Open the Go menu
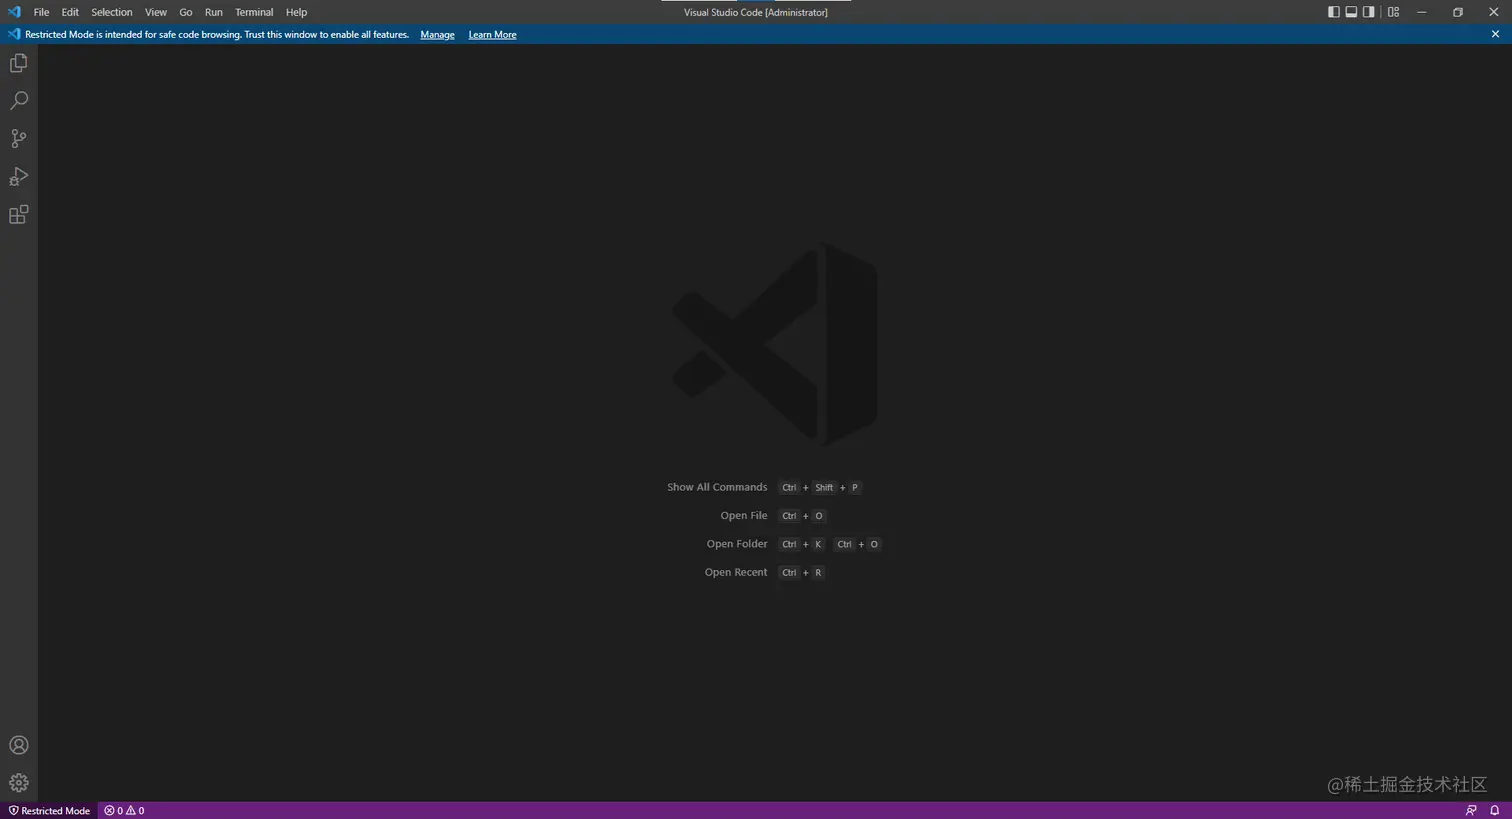The width and height of the screenshot is (1512, 819). (x=186, y=12)
